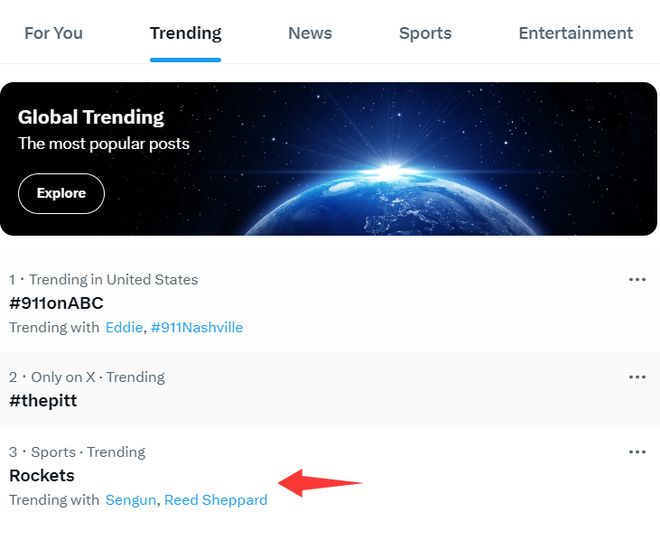
Task: Open the Sengun related trend link
Action: [130, 500]
